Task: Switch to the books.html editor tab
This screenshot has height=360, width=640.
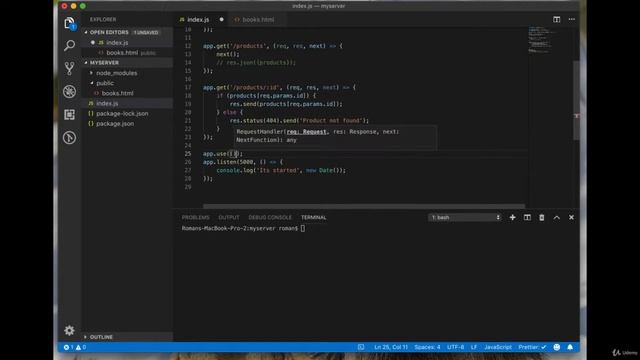Action: pos(258,20)
